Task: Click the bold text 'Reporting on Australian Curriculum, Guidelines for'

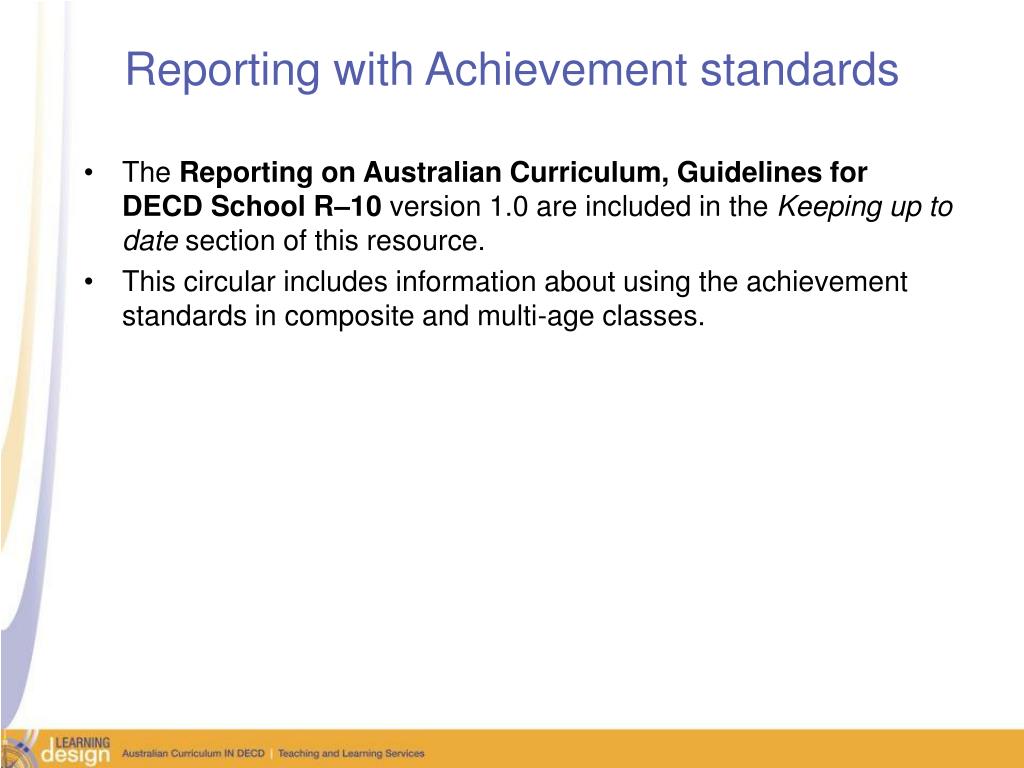Action: point(523,173)
